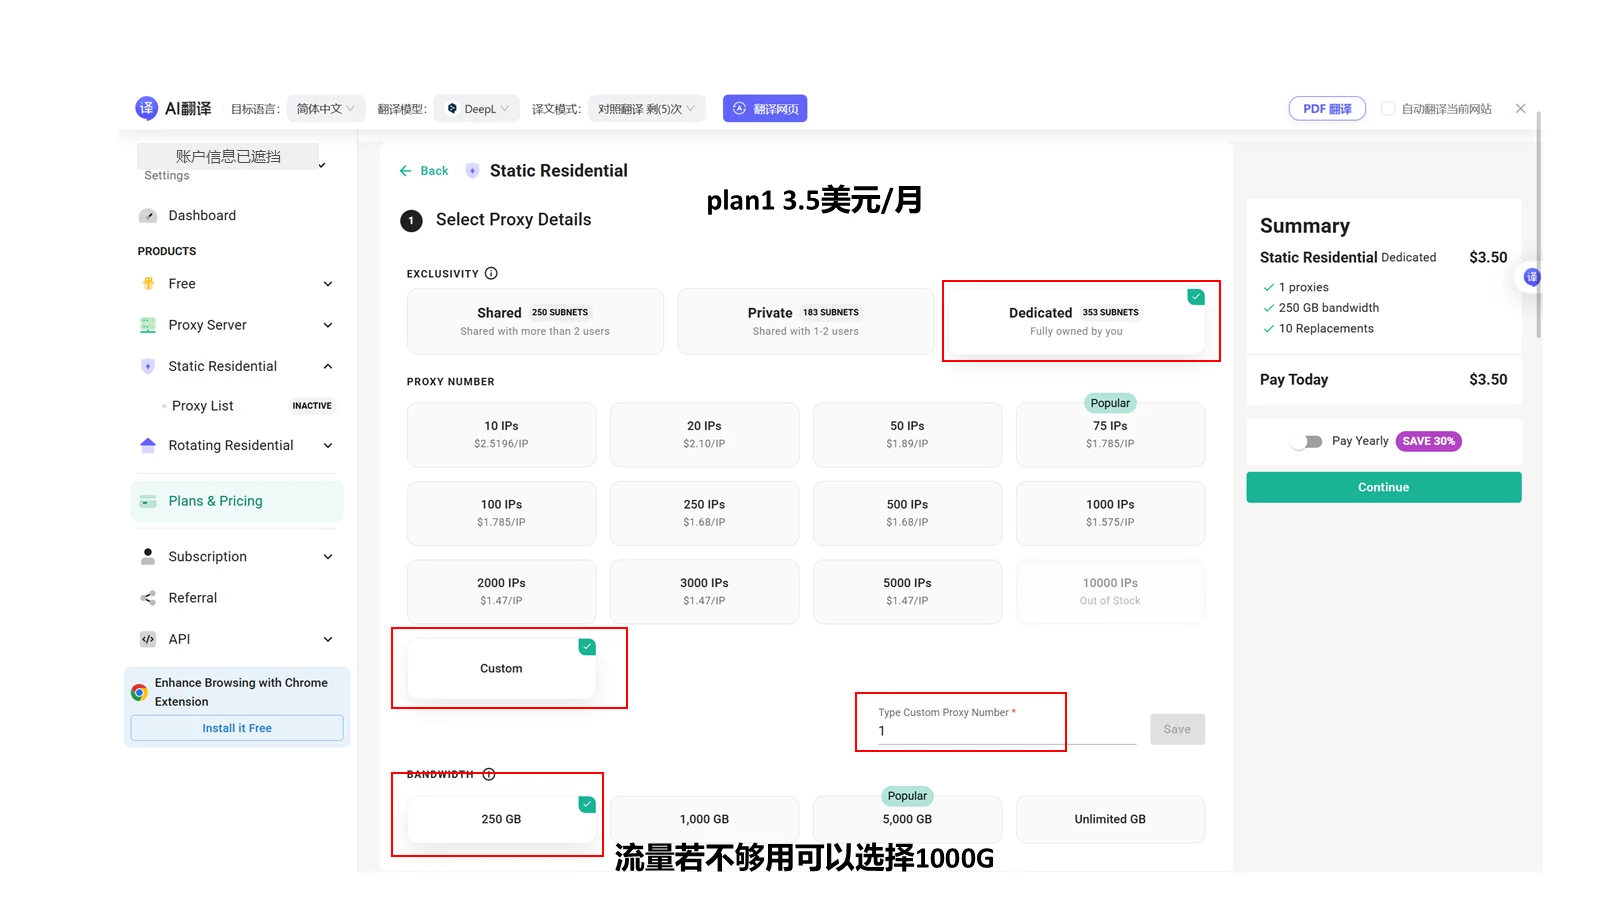Close the translation toolbar with X

[1520, 108]
